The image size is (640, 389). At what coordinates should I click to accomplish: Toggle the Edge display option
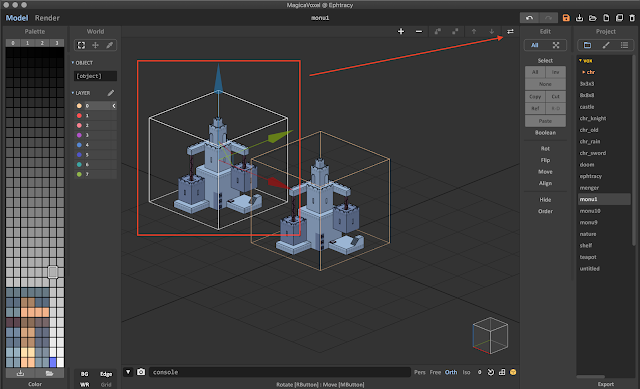coord(106,374)
